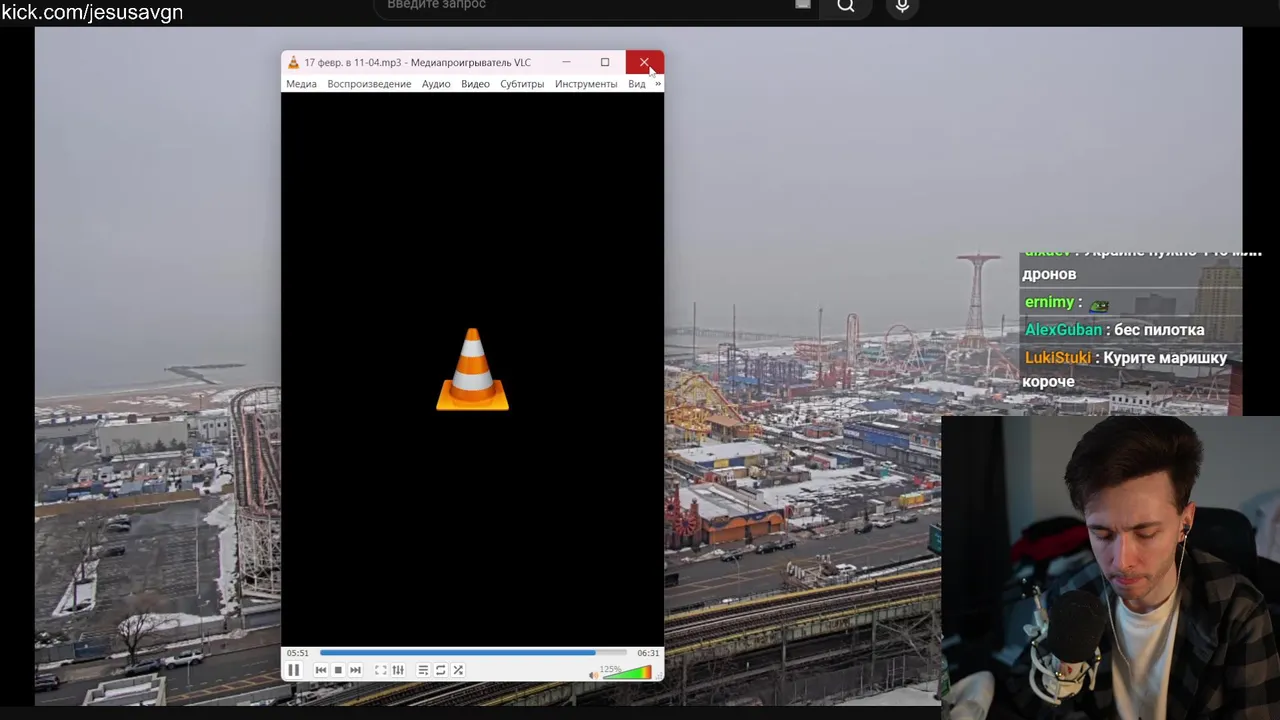Seek within the VLC playback progress bar
The image size is (1280, 720).
click(473, 653)
